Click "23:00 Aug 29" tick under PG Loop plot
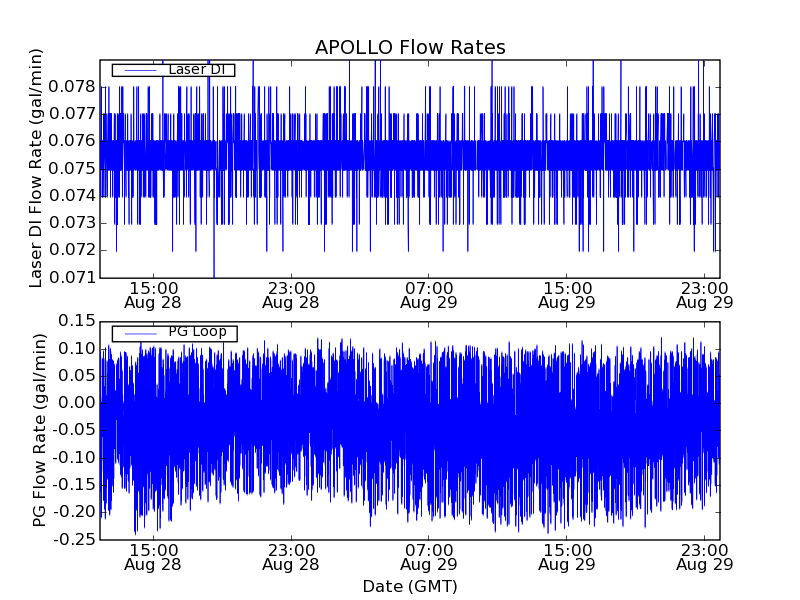Viewport: 800px width, 600px height. (x=705, y=557)
